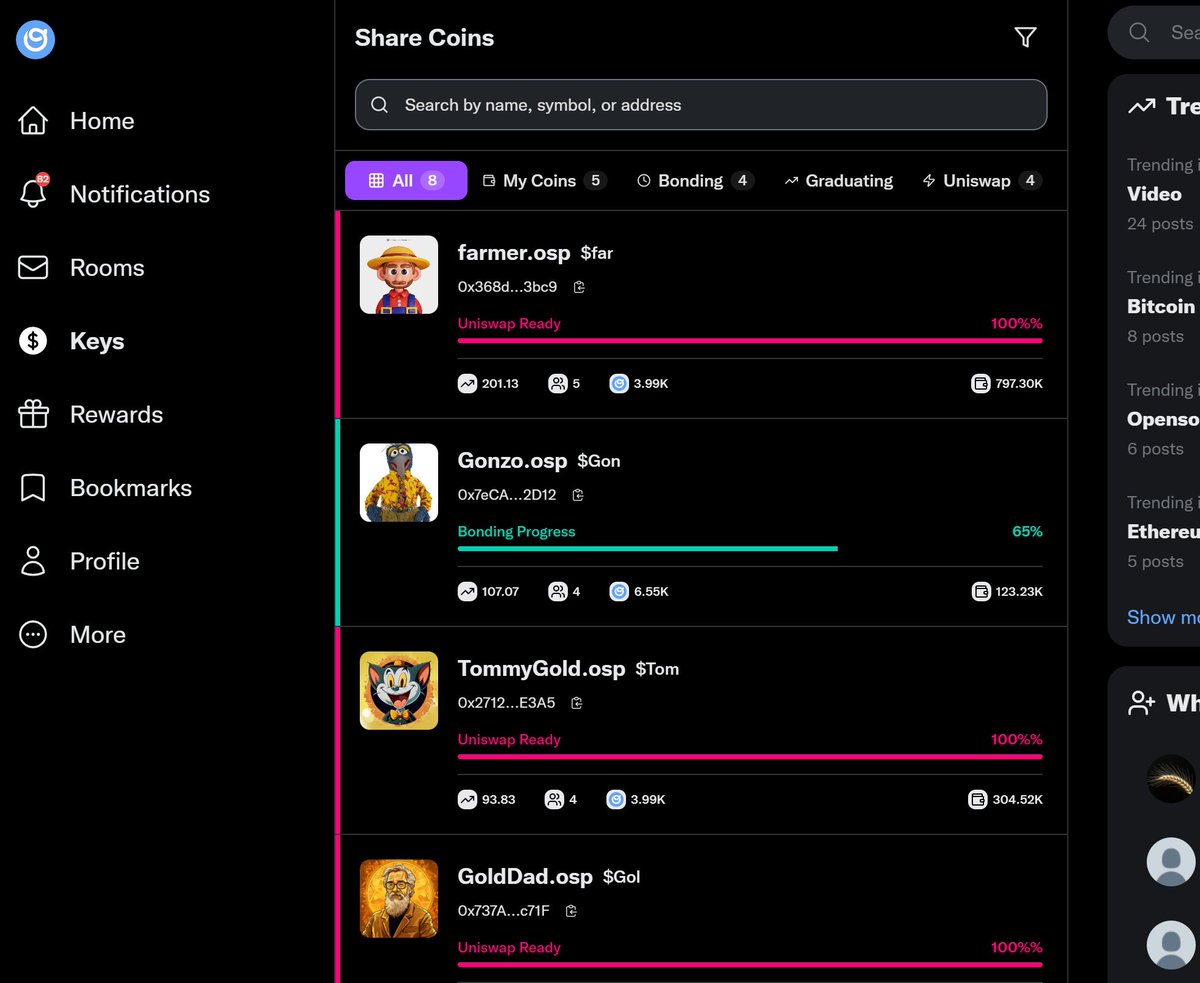Click the Profile person icon

[x=33, y=561]
